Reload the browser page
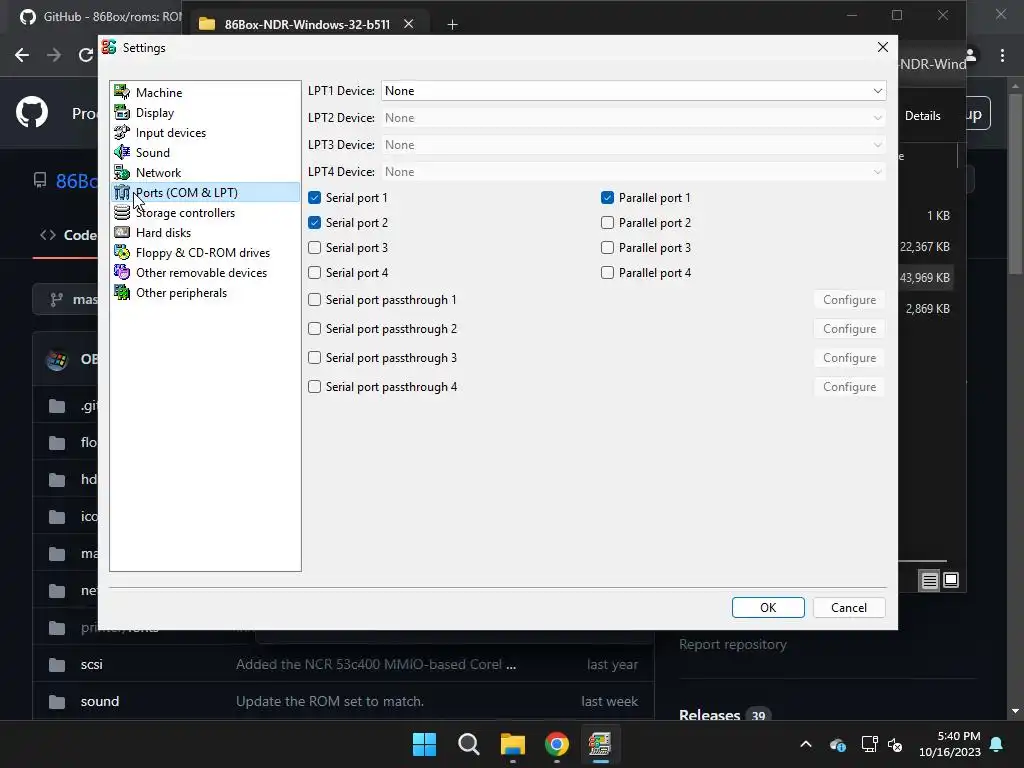The width and height of the screenshot is (1024, 768). click(86, 55)
